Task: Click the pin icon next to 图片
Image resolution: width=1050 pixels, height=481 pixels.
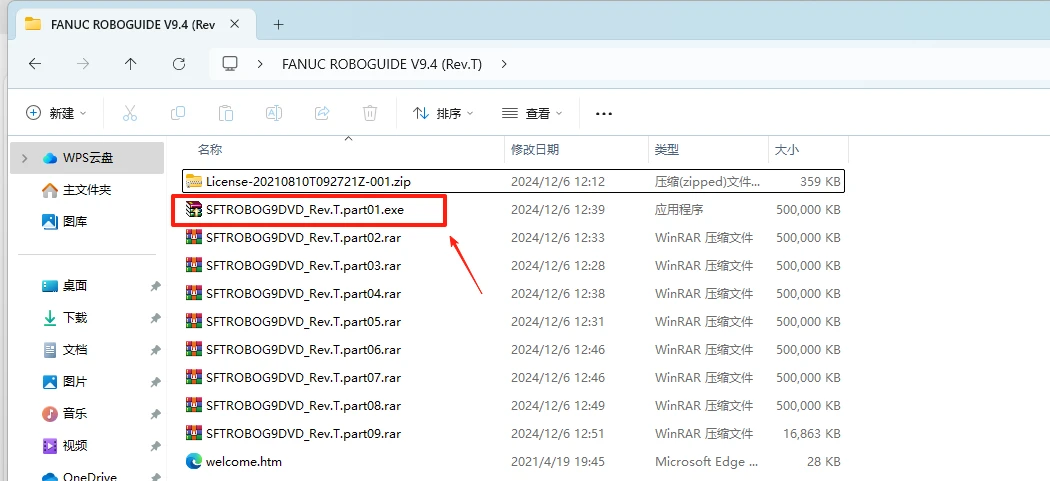Action: click(155, 383)
